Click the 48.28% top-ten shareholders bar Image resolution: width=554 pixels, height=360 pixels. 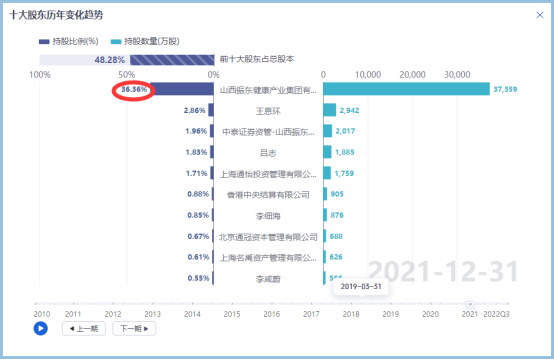pyautogui.click(x=172, y=60)
